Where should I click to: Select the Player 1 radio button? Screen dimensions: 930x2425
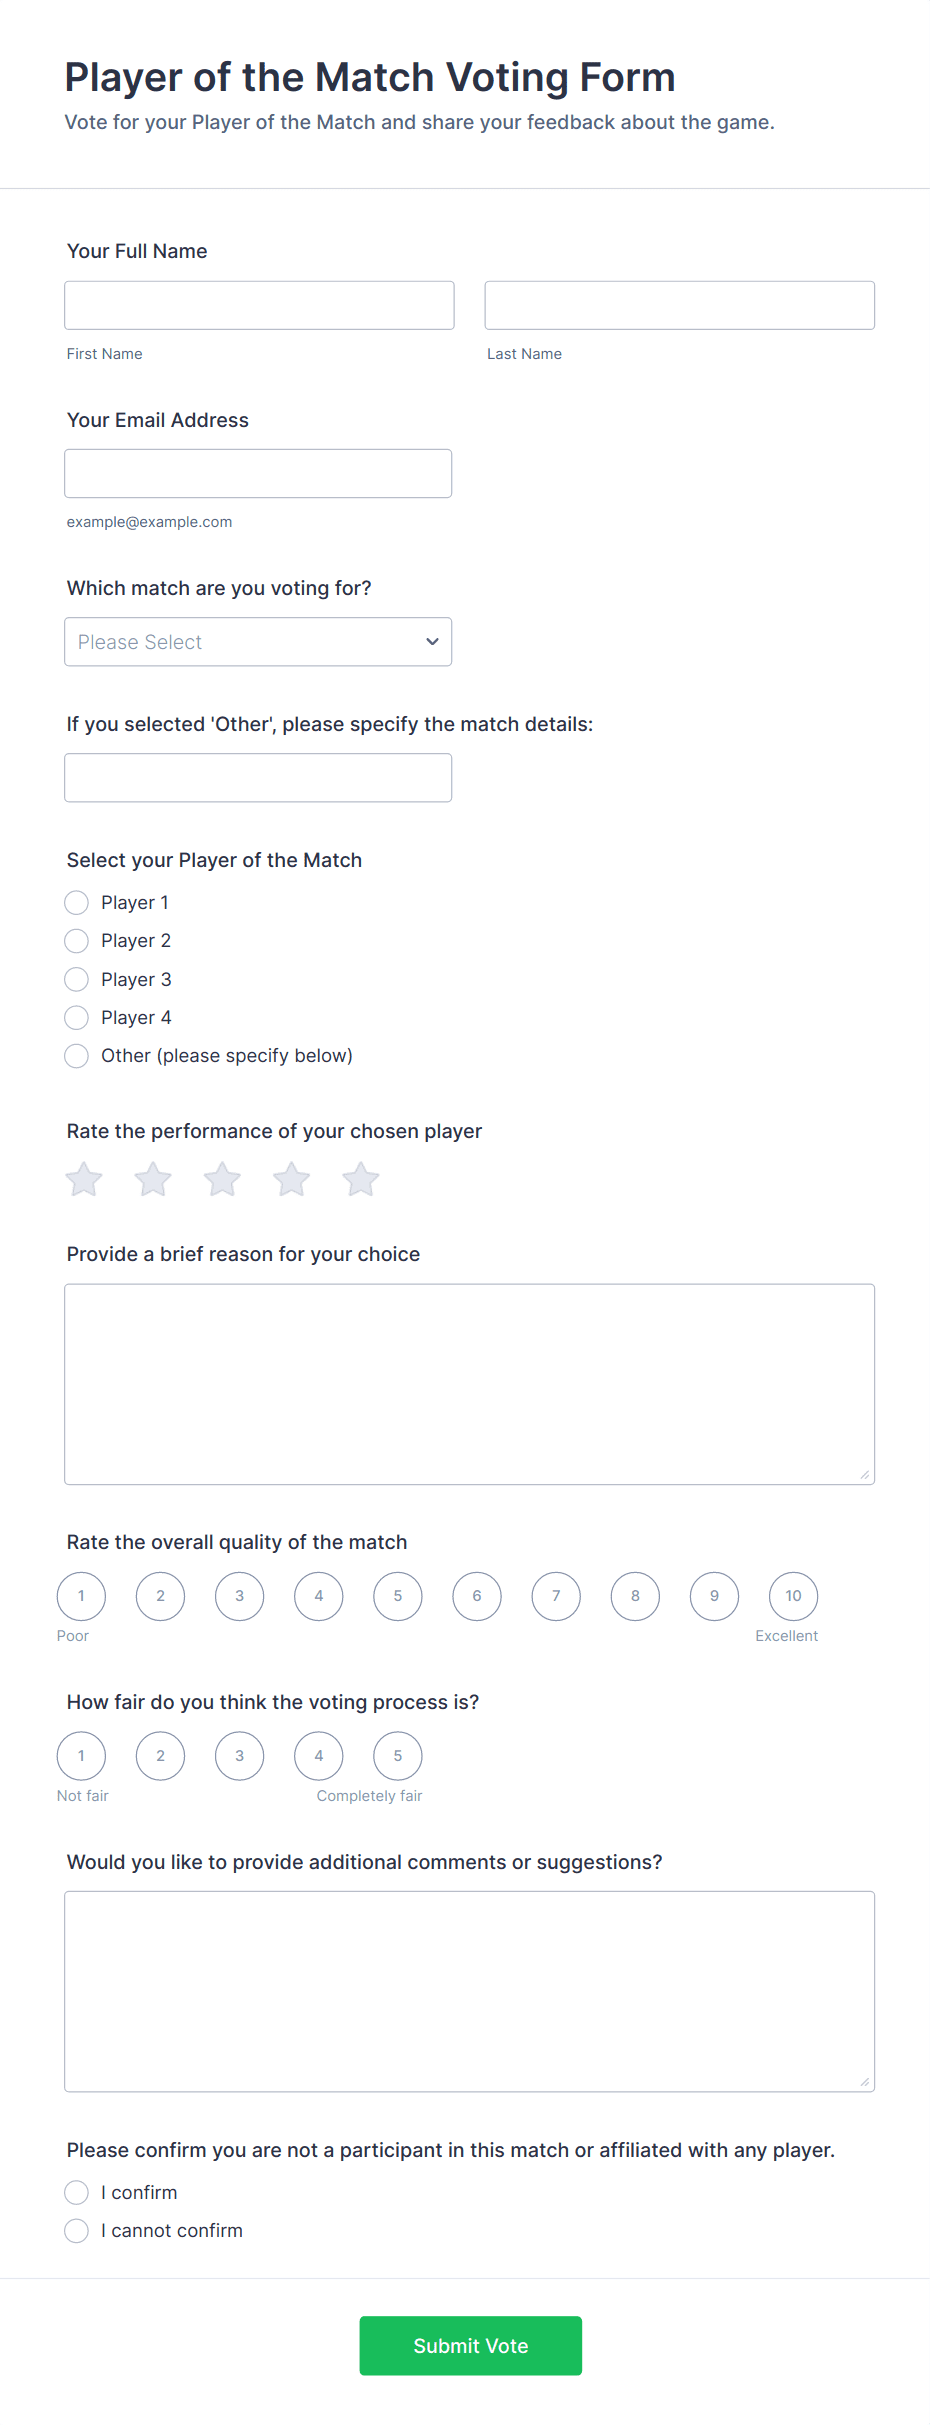(x=77, y=903)
